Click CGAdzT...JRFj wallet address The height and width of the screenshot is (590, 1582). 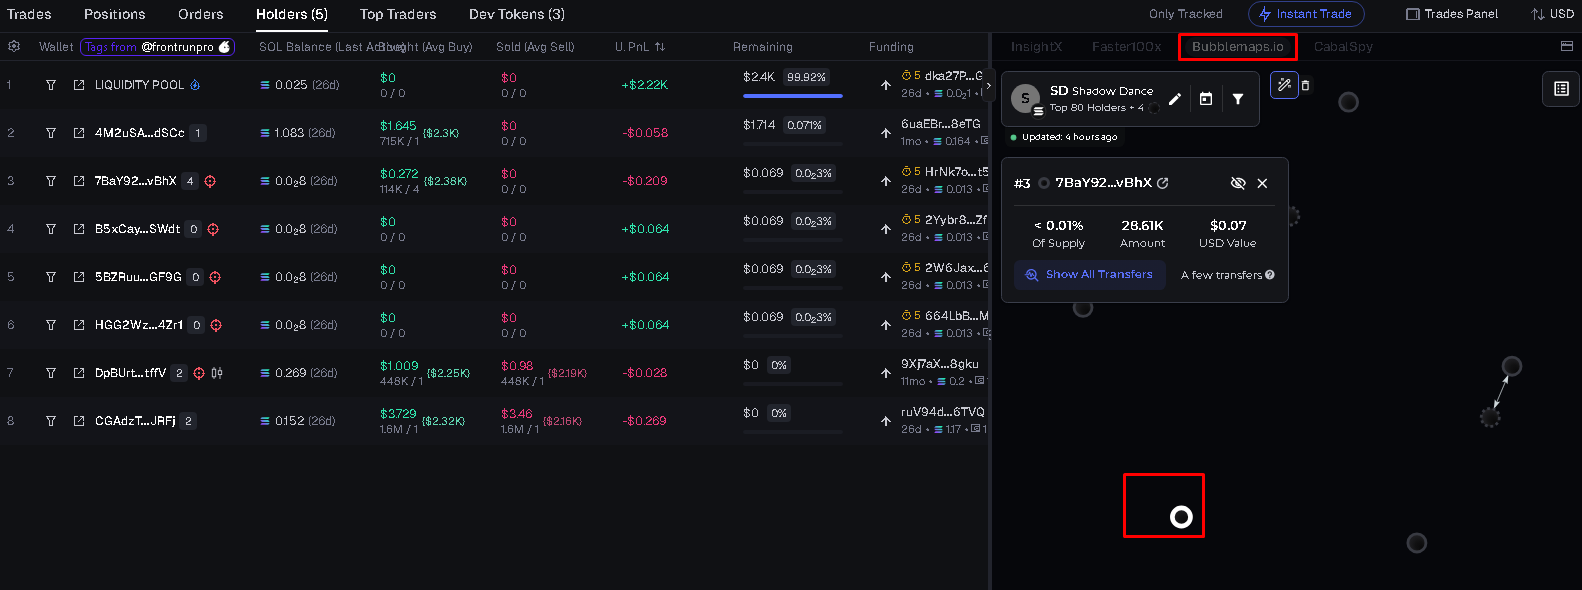click(x=135, y=421)
